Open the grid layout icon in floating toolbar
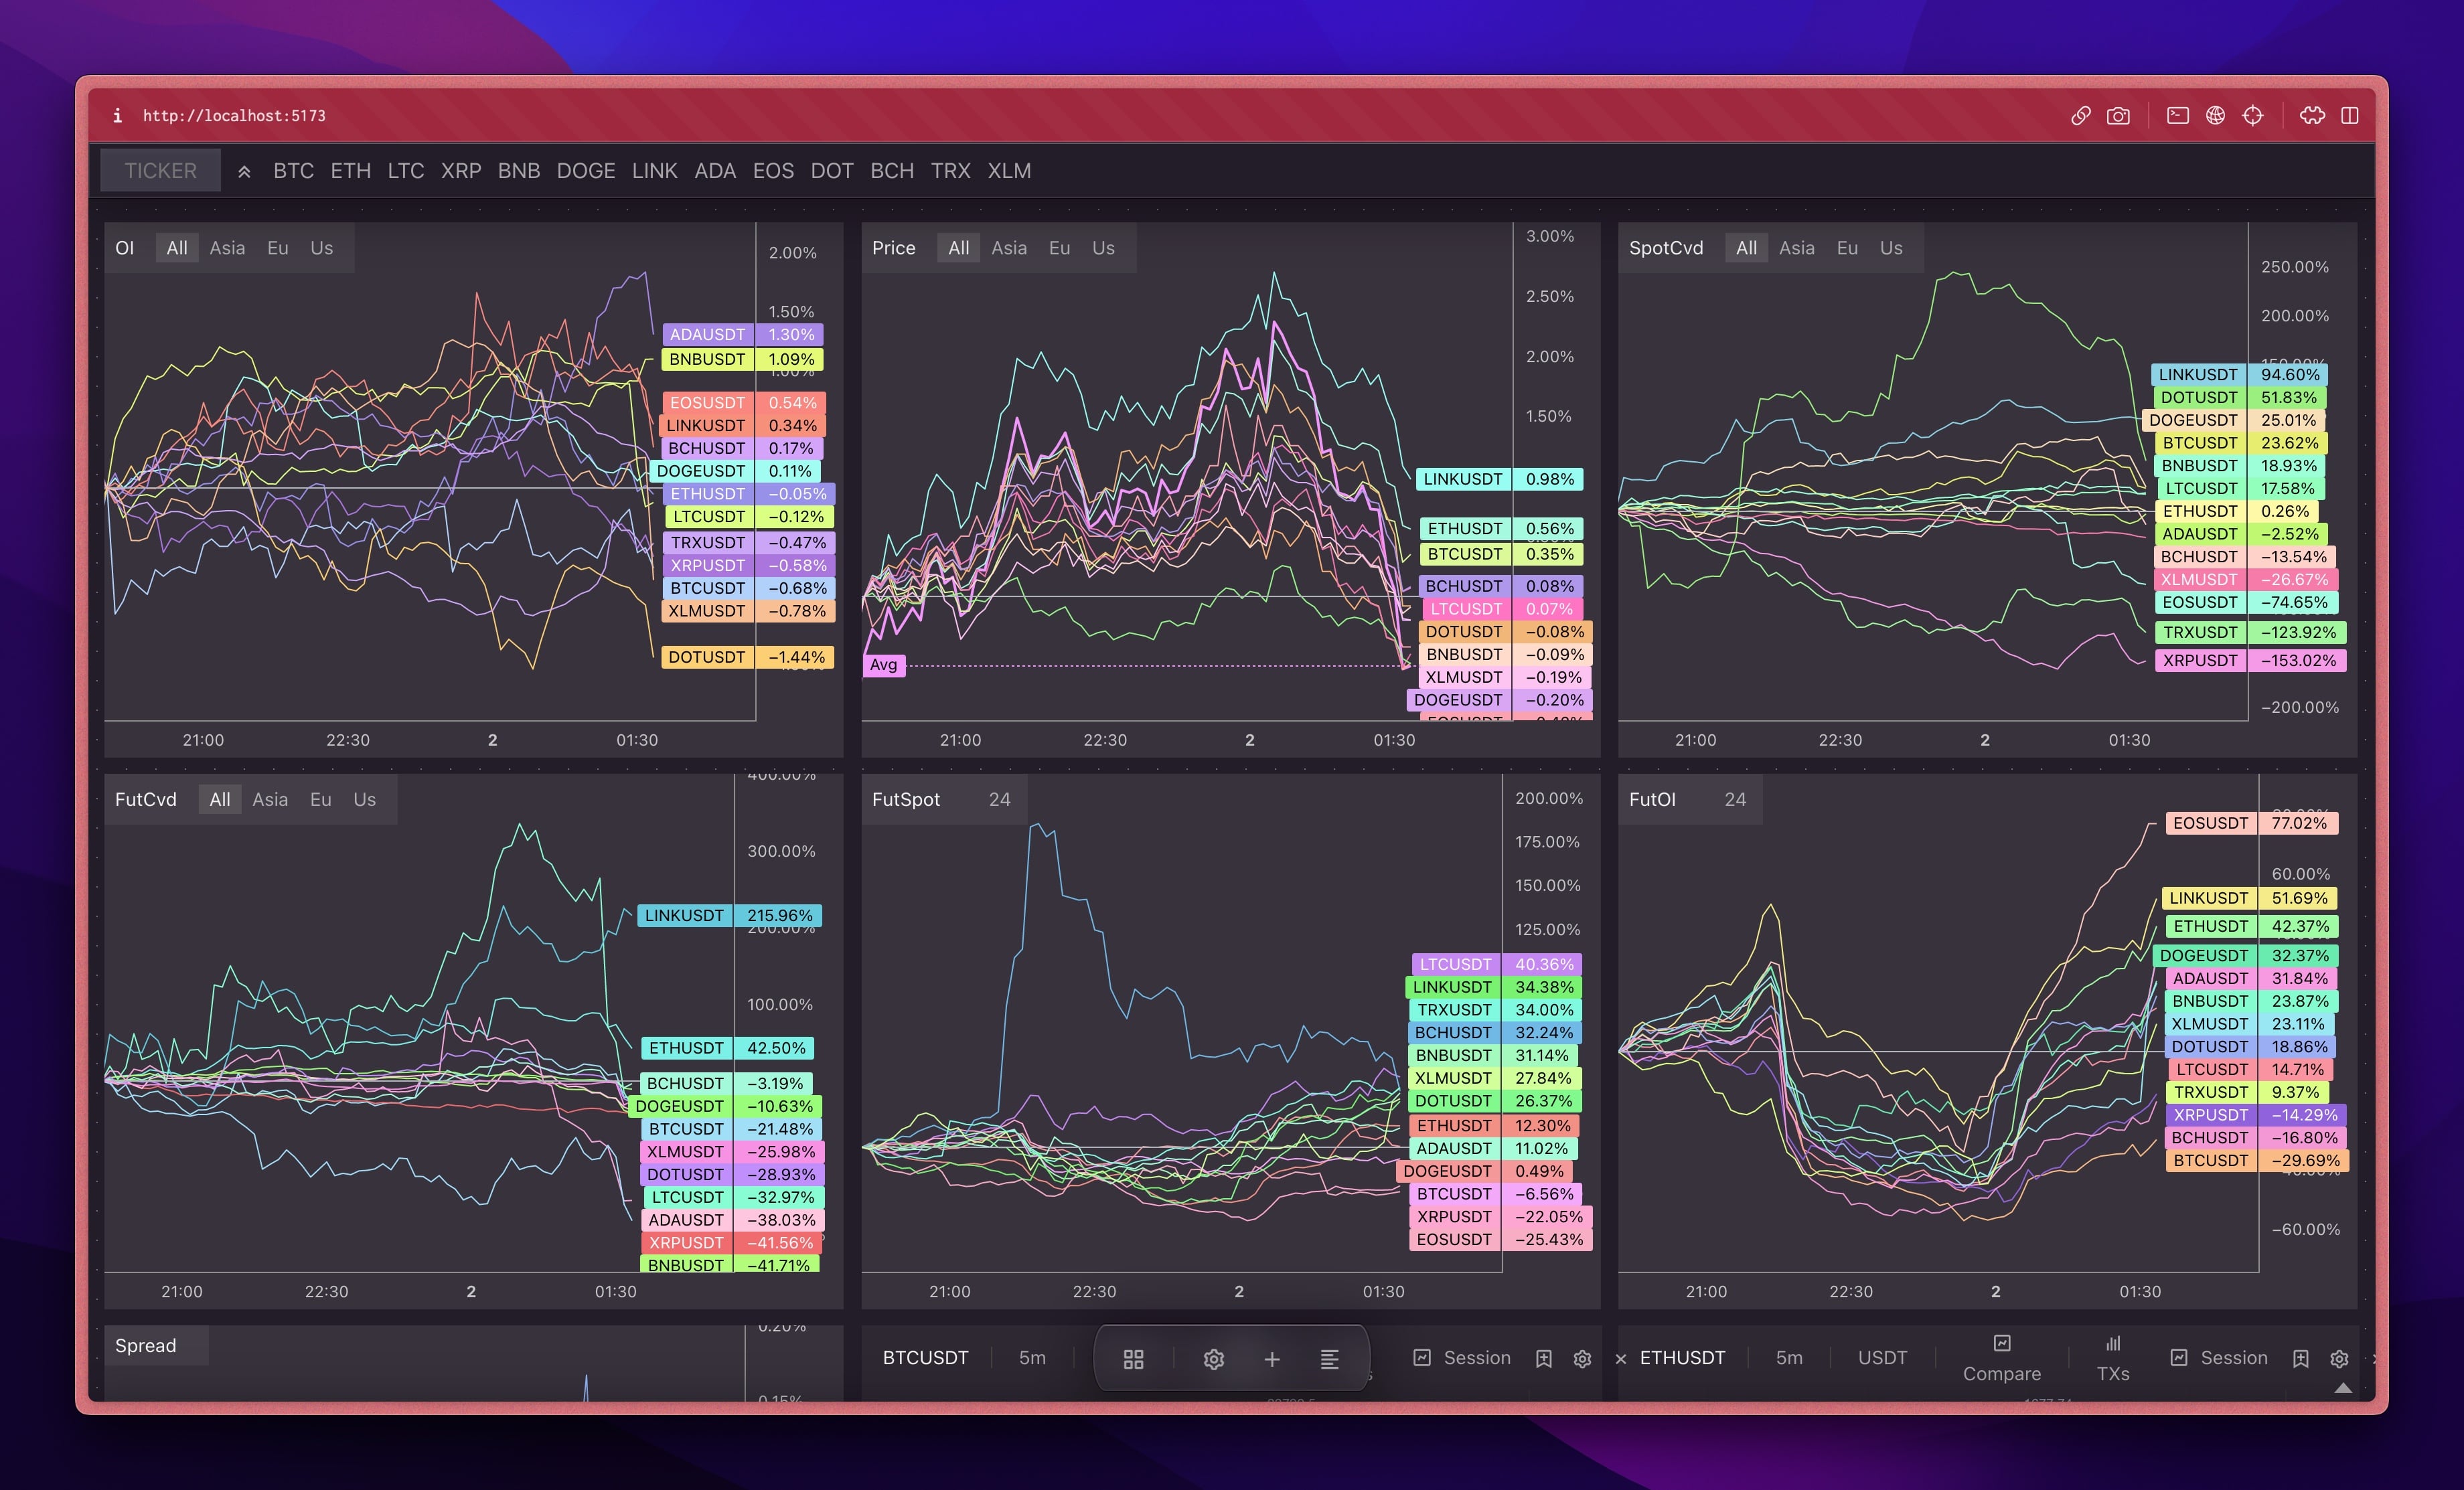The height and width of the screenshot is (1490, 2464). coord(1133,1359)
